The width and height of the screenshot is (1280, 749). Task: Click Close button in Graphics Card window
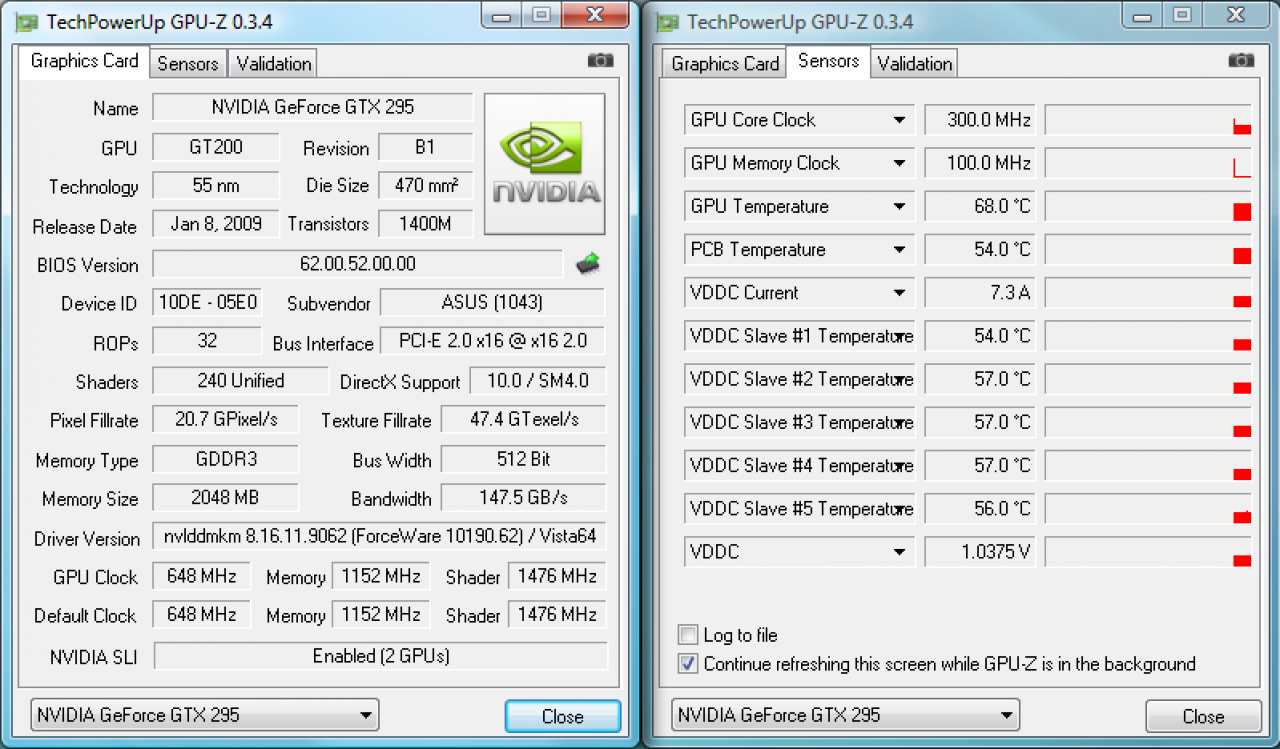click(x=562, y=716)
